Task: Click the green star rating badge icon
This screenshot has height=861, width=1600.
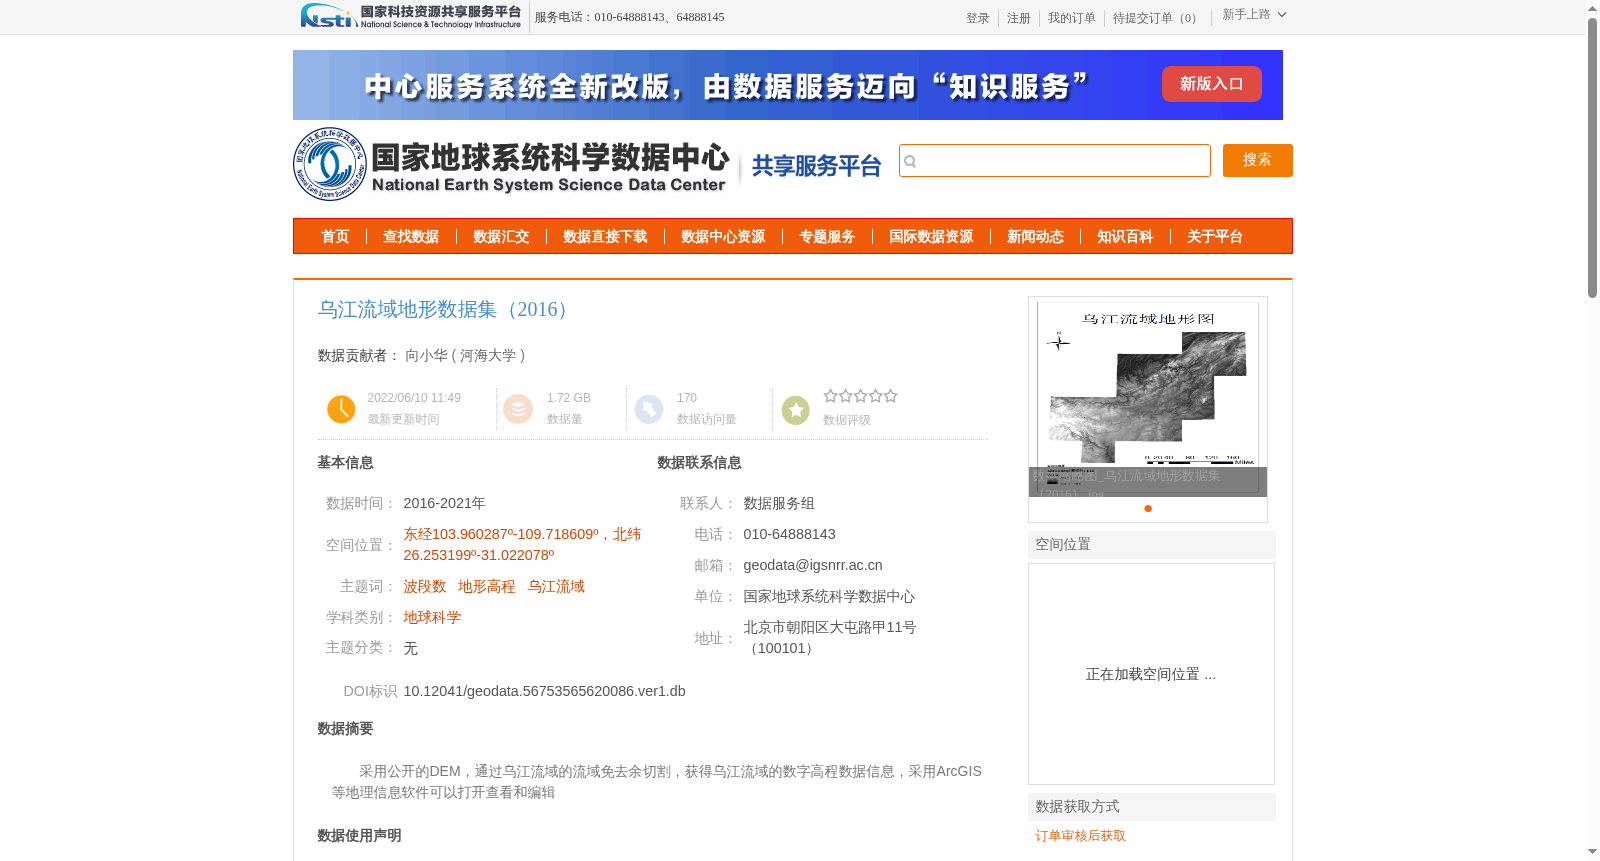Action: (x=796, y=410)
